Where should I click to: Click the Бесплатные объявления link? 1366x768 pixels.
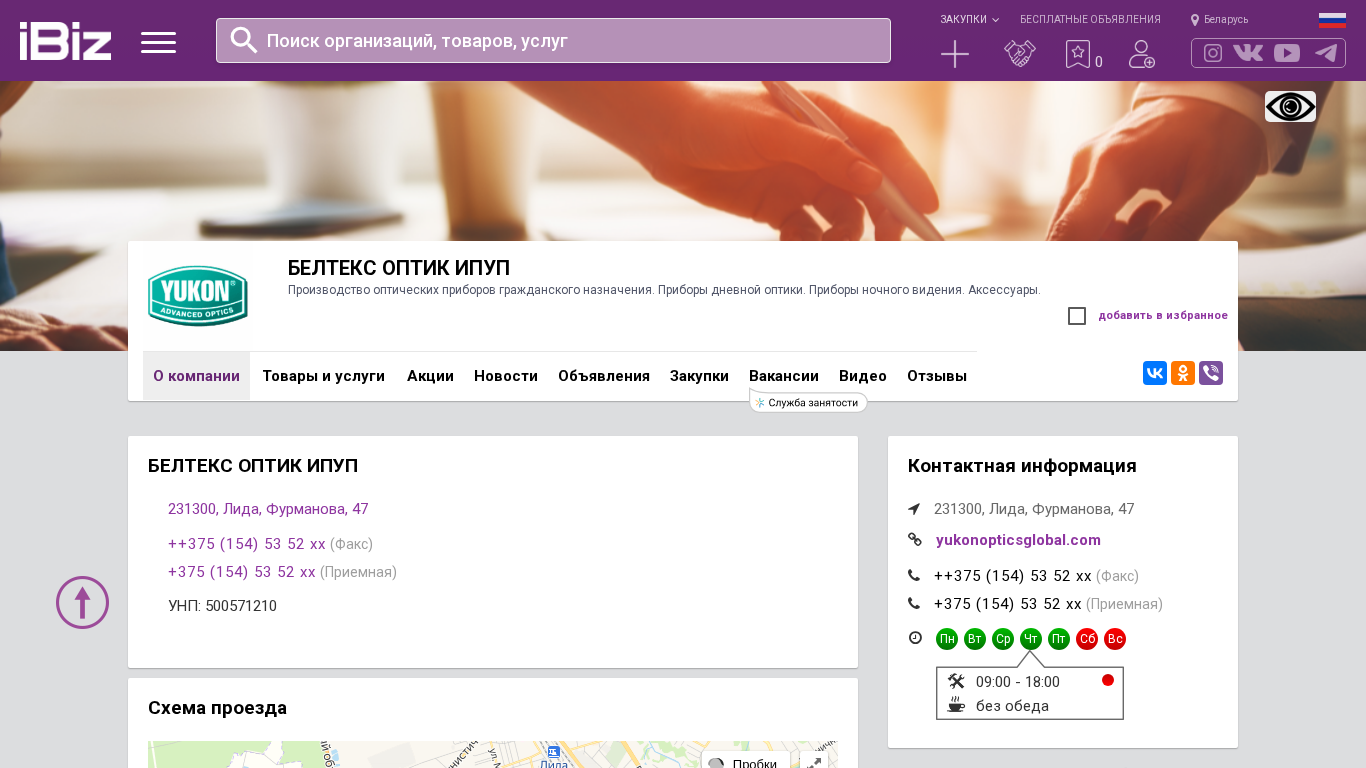(x=1090, y=19)
